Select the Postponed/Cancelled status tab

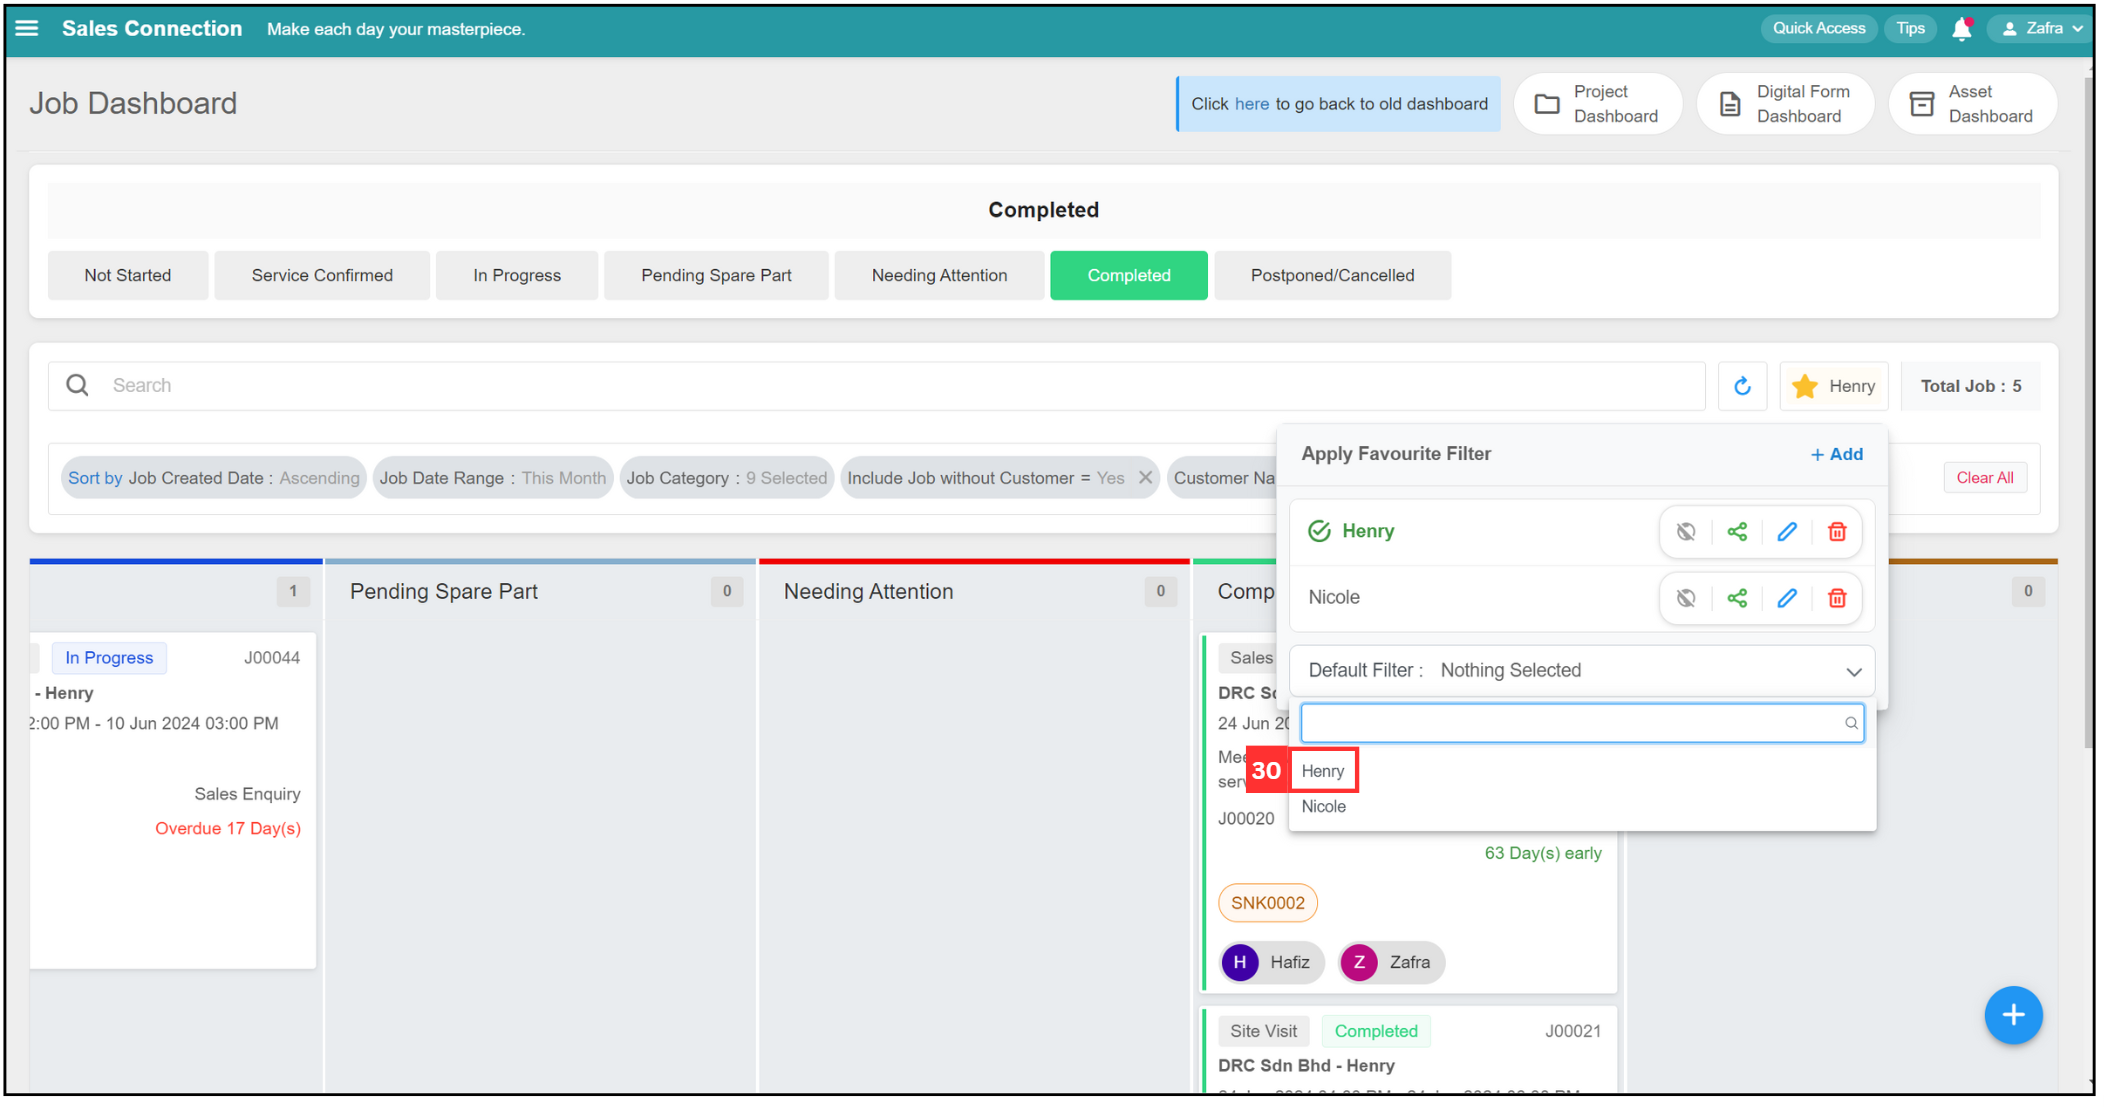click(x=1332, y=275)
